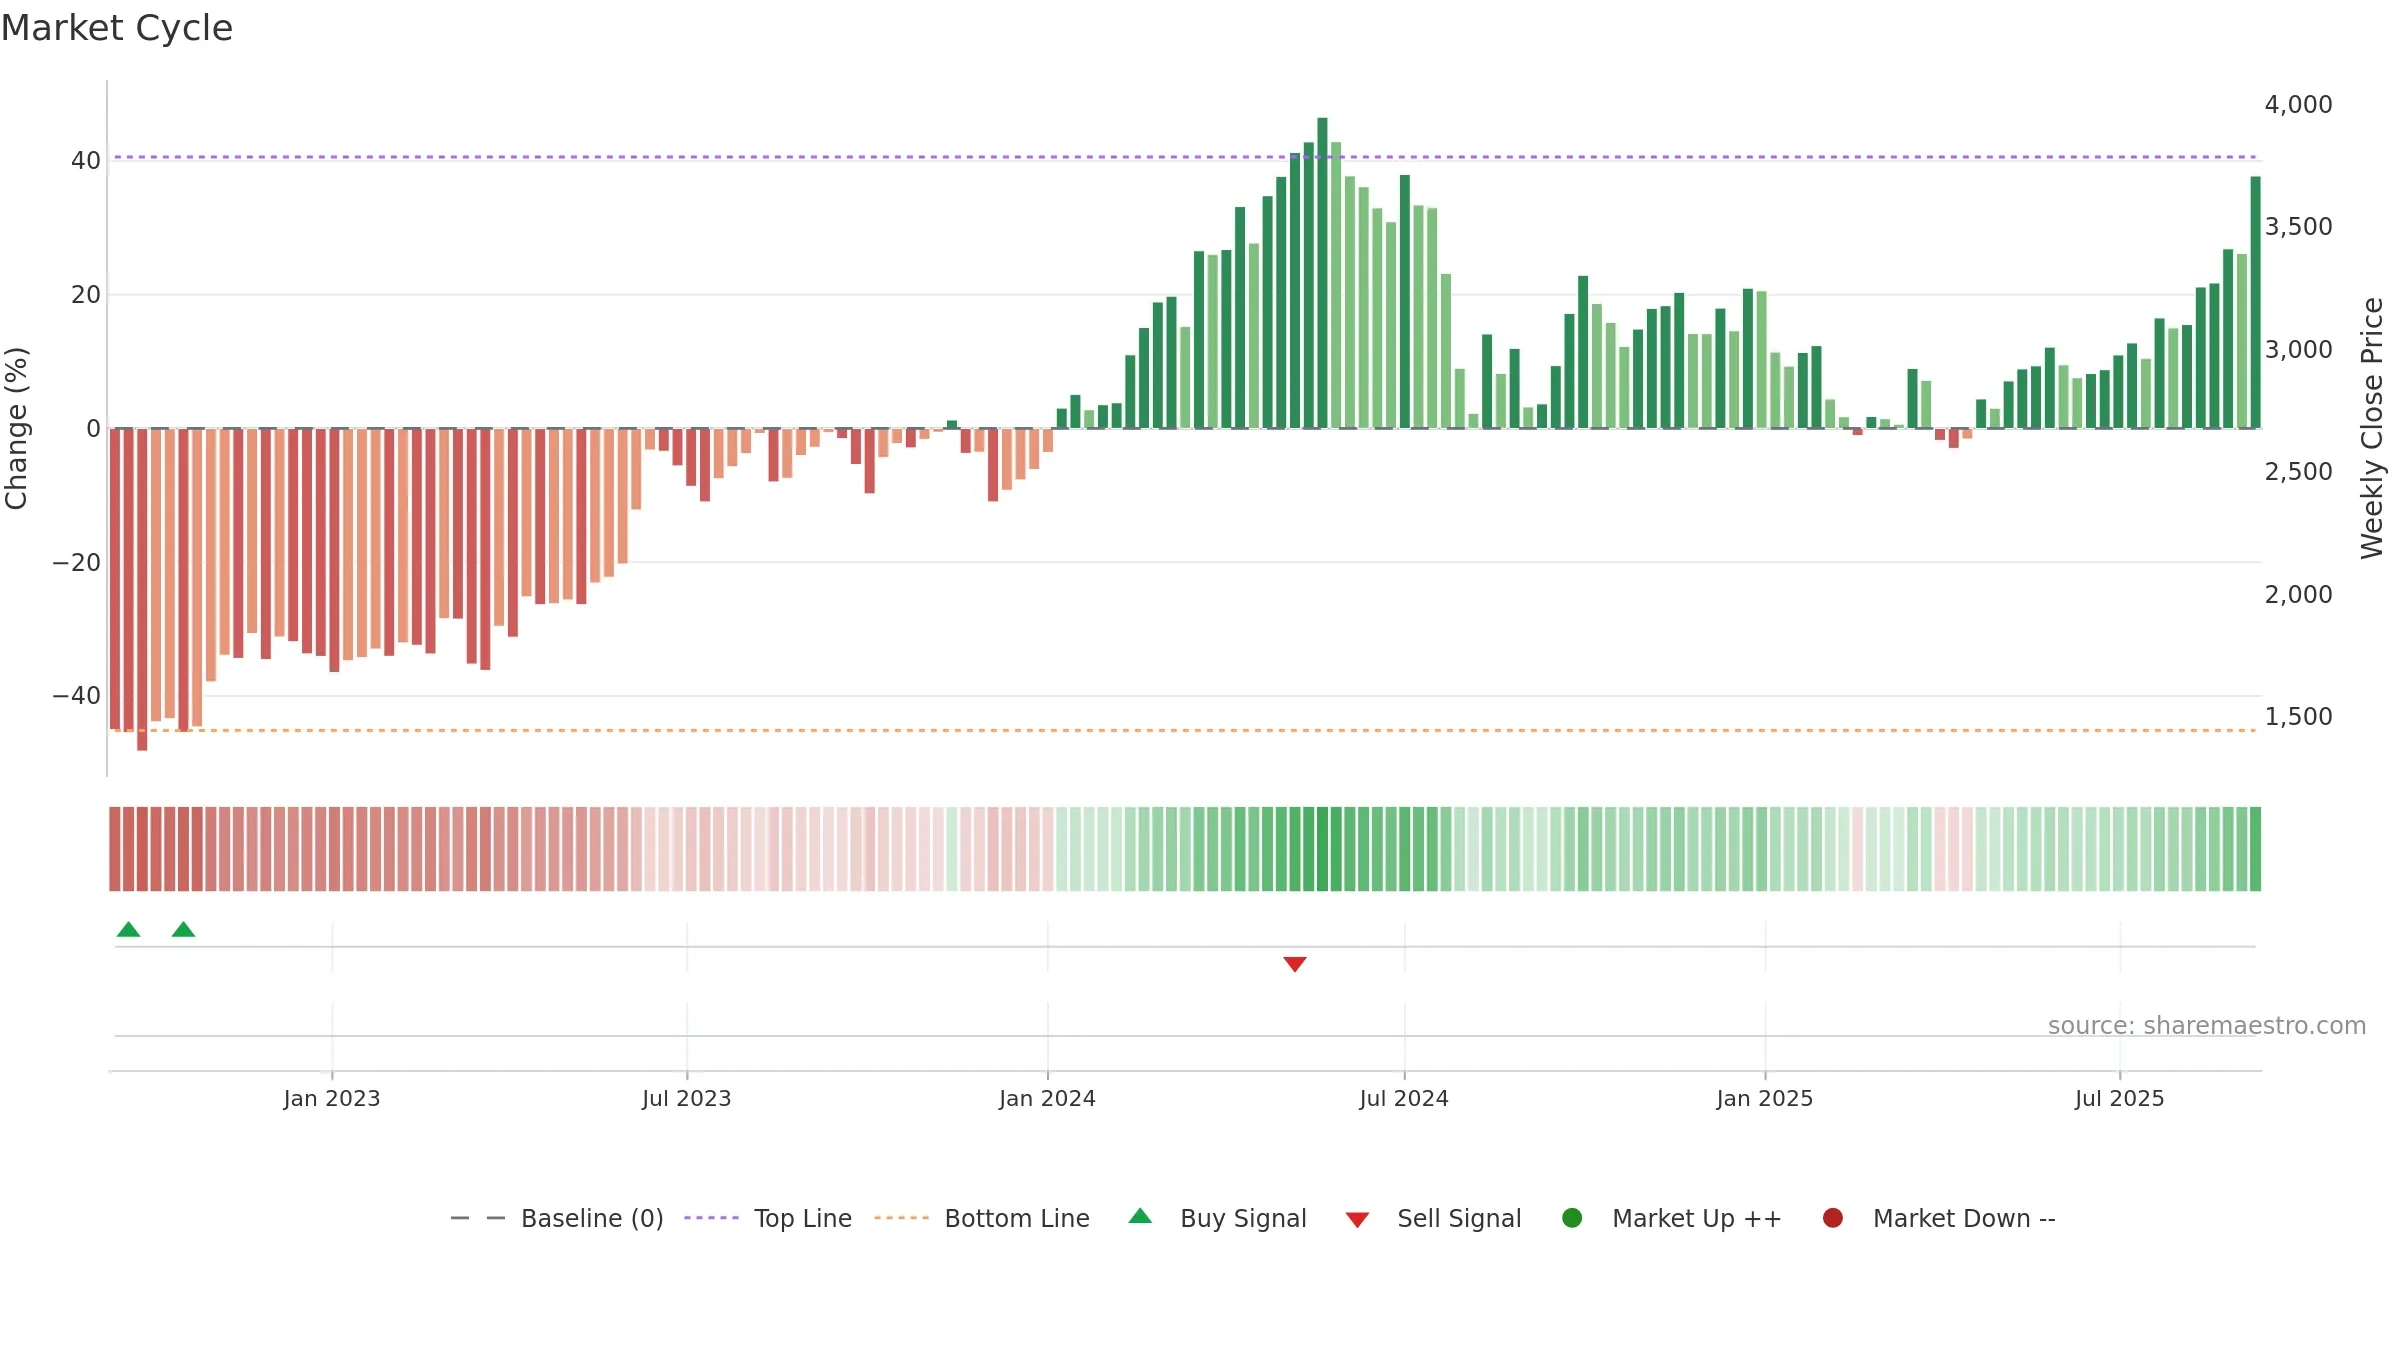Click the tallest dark green bar above the top line

click(1322, 273)
